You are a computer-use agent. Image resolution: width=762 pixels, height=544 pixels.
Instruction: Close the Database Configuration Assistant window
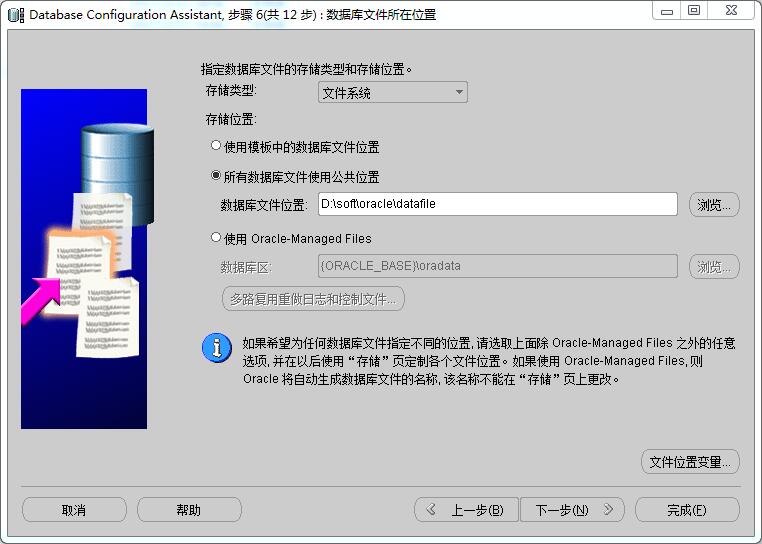coord(731,11)
